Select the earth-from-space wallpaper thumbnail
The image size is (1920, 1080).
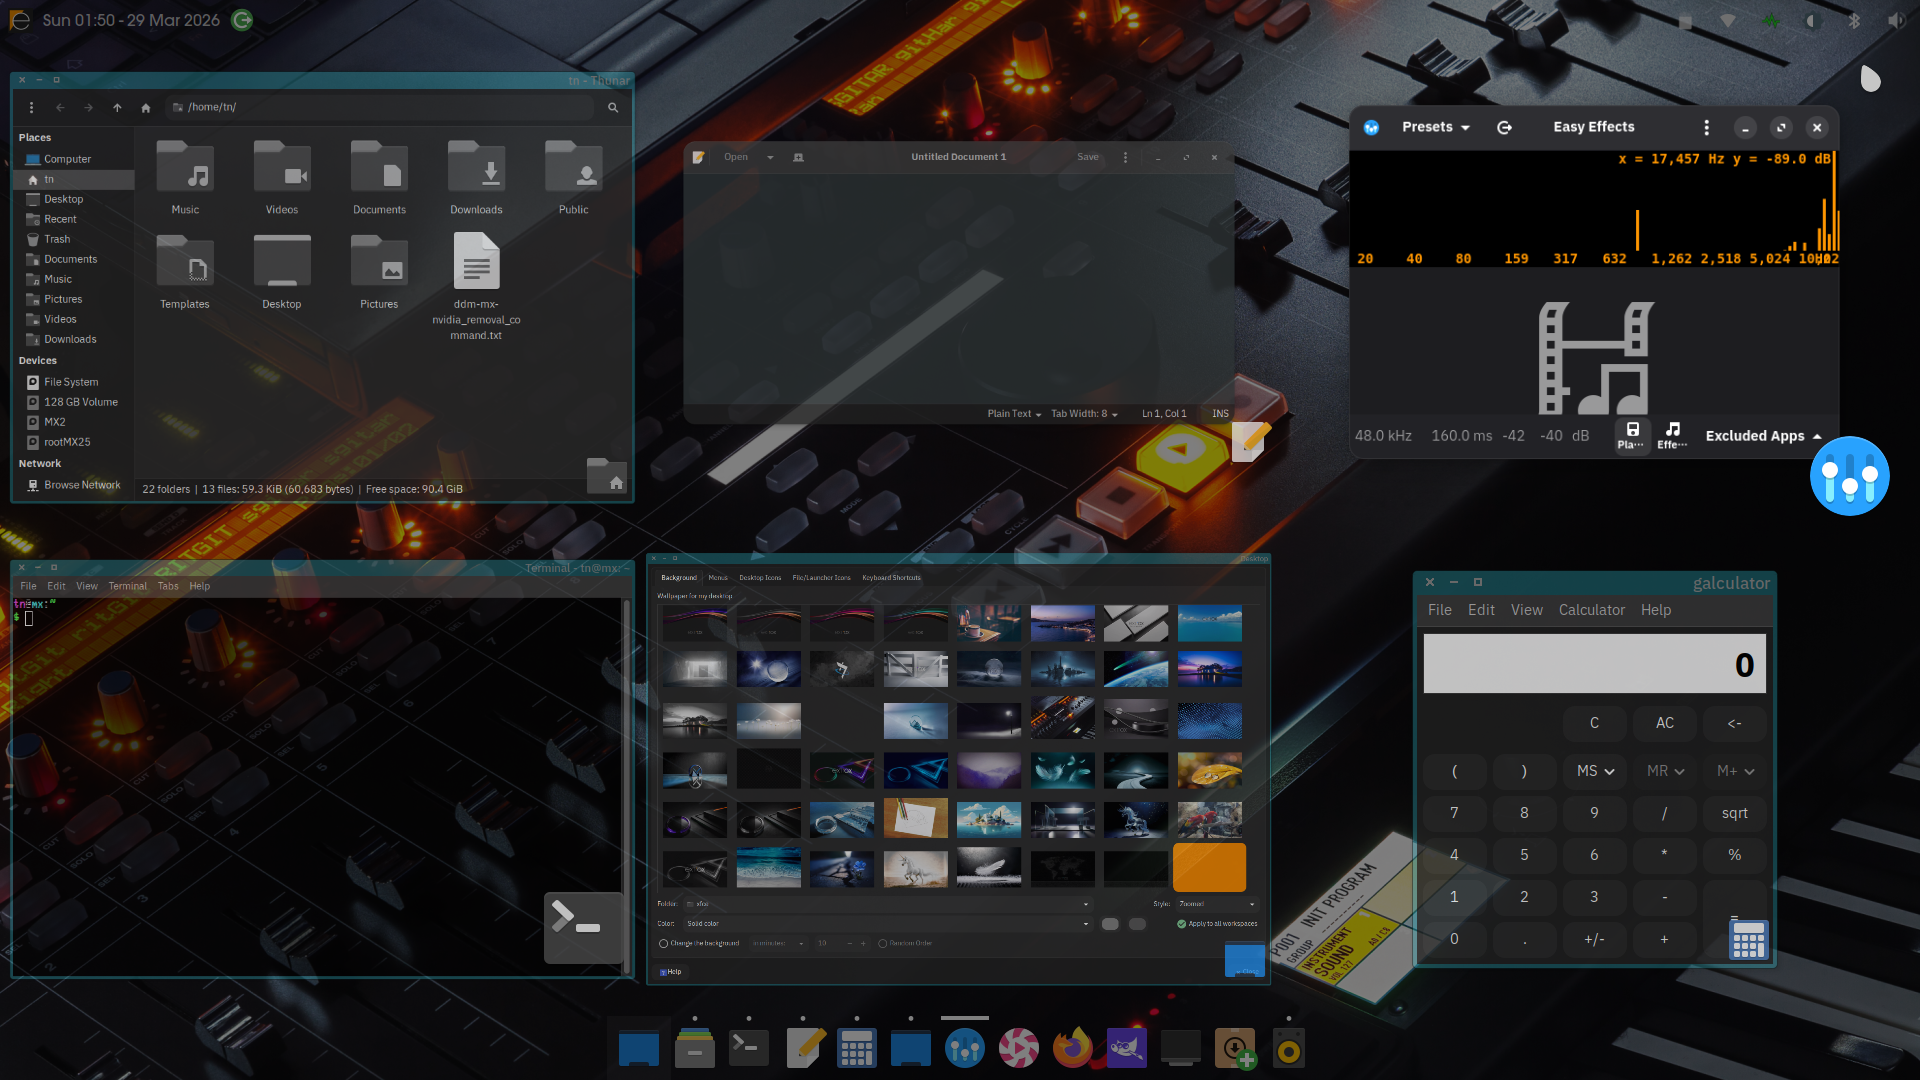(x=1135, y=670)
